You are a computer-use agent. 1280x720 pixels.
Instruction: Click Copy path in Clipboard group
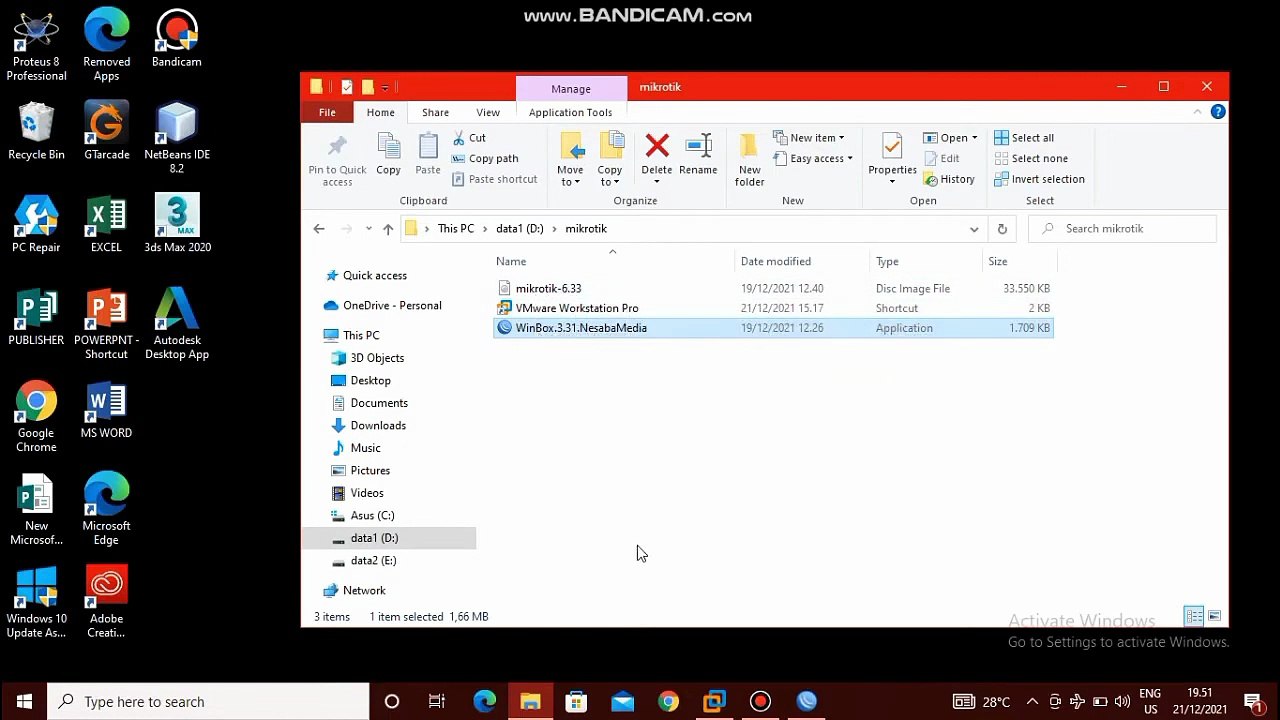pos(484,158)
